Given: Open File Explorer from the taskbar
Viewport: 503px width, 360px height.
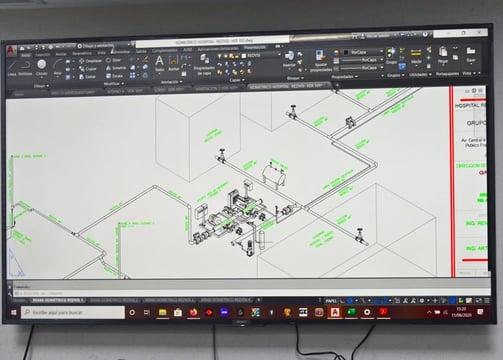Looking at the screenshot, I should tap(163, 312).
